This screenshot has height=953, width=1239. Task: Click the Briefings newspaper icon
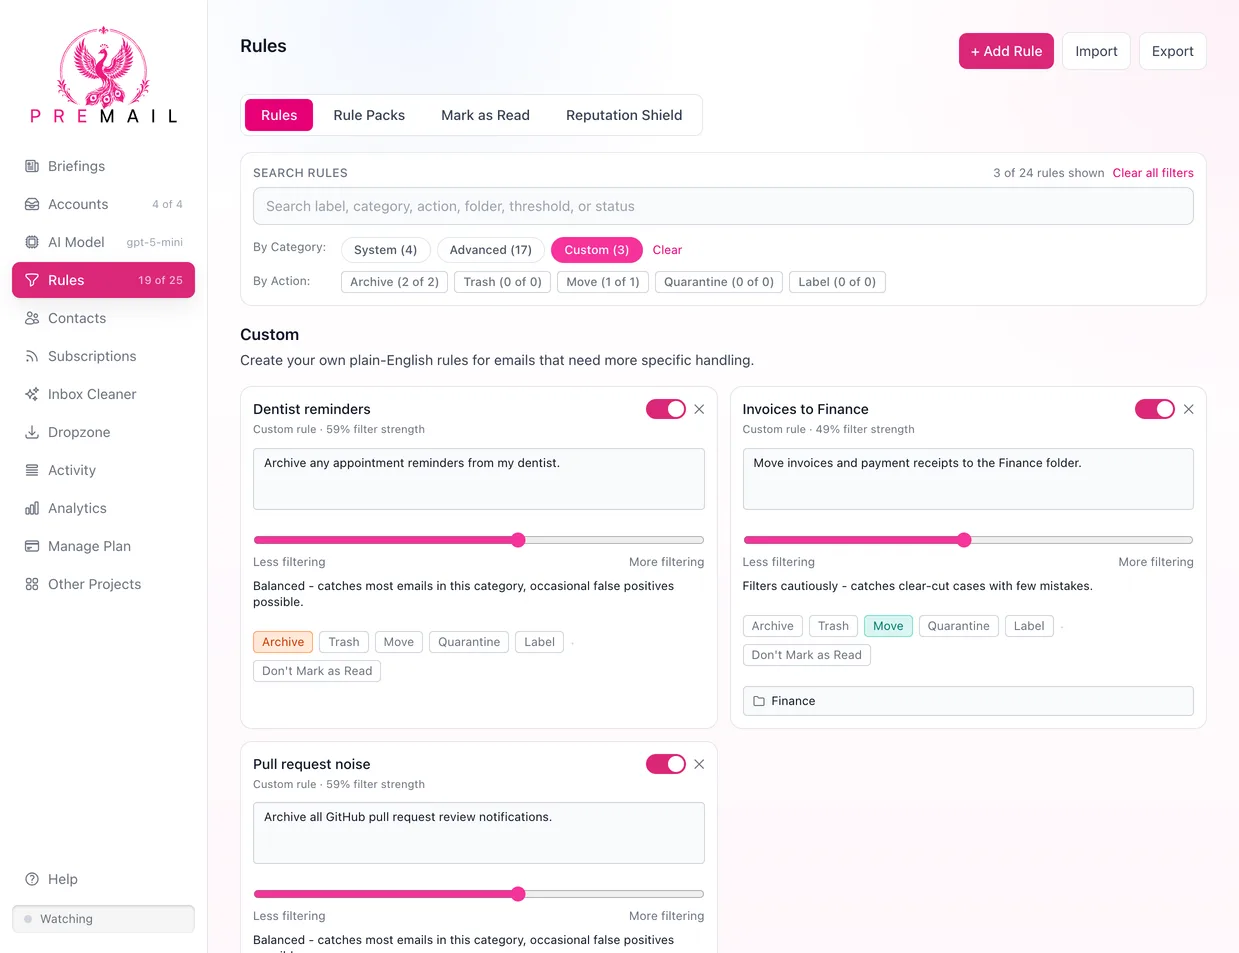pyautogui.click(x=32, y=166)
